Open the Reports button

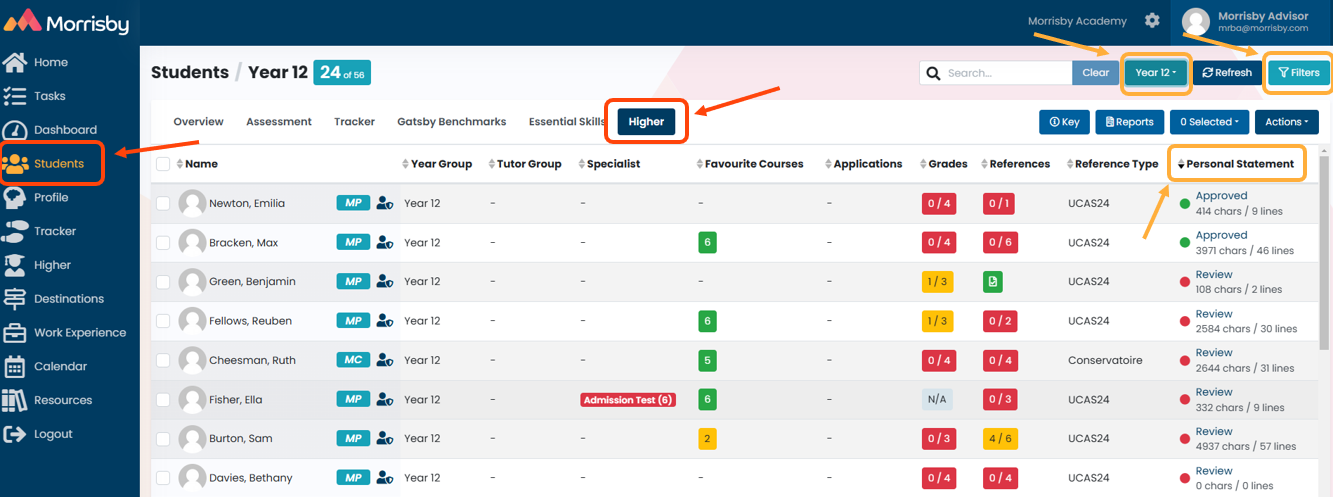(1129, 122)
